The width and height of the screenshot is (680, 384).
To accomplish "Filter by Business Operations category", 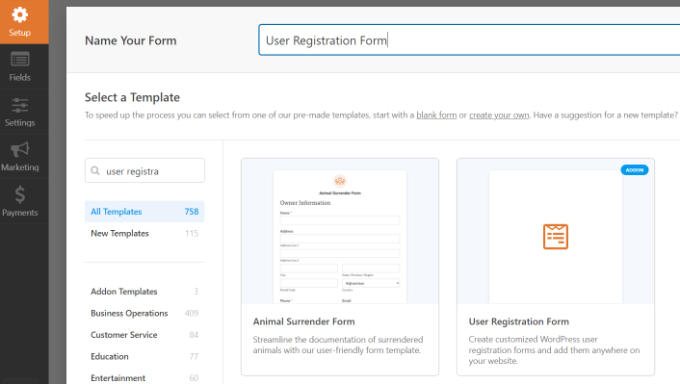I will (x=144, y=313).
